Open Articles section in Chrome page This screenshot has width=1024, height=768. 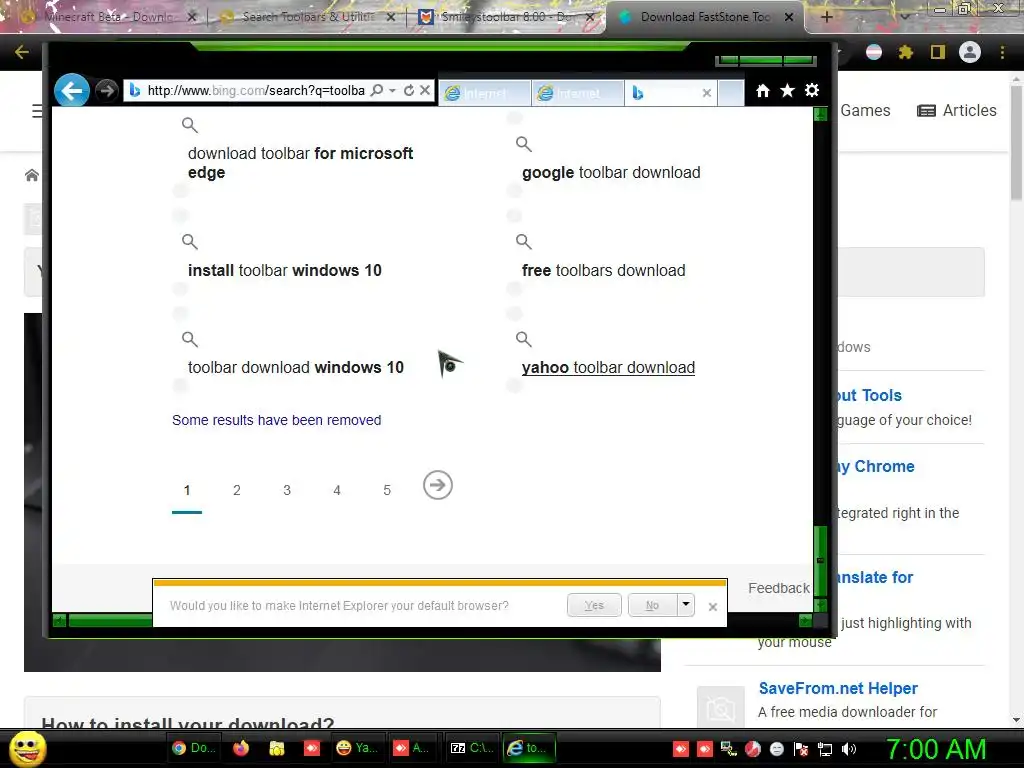point(957,110)
